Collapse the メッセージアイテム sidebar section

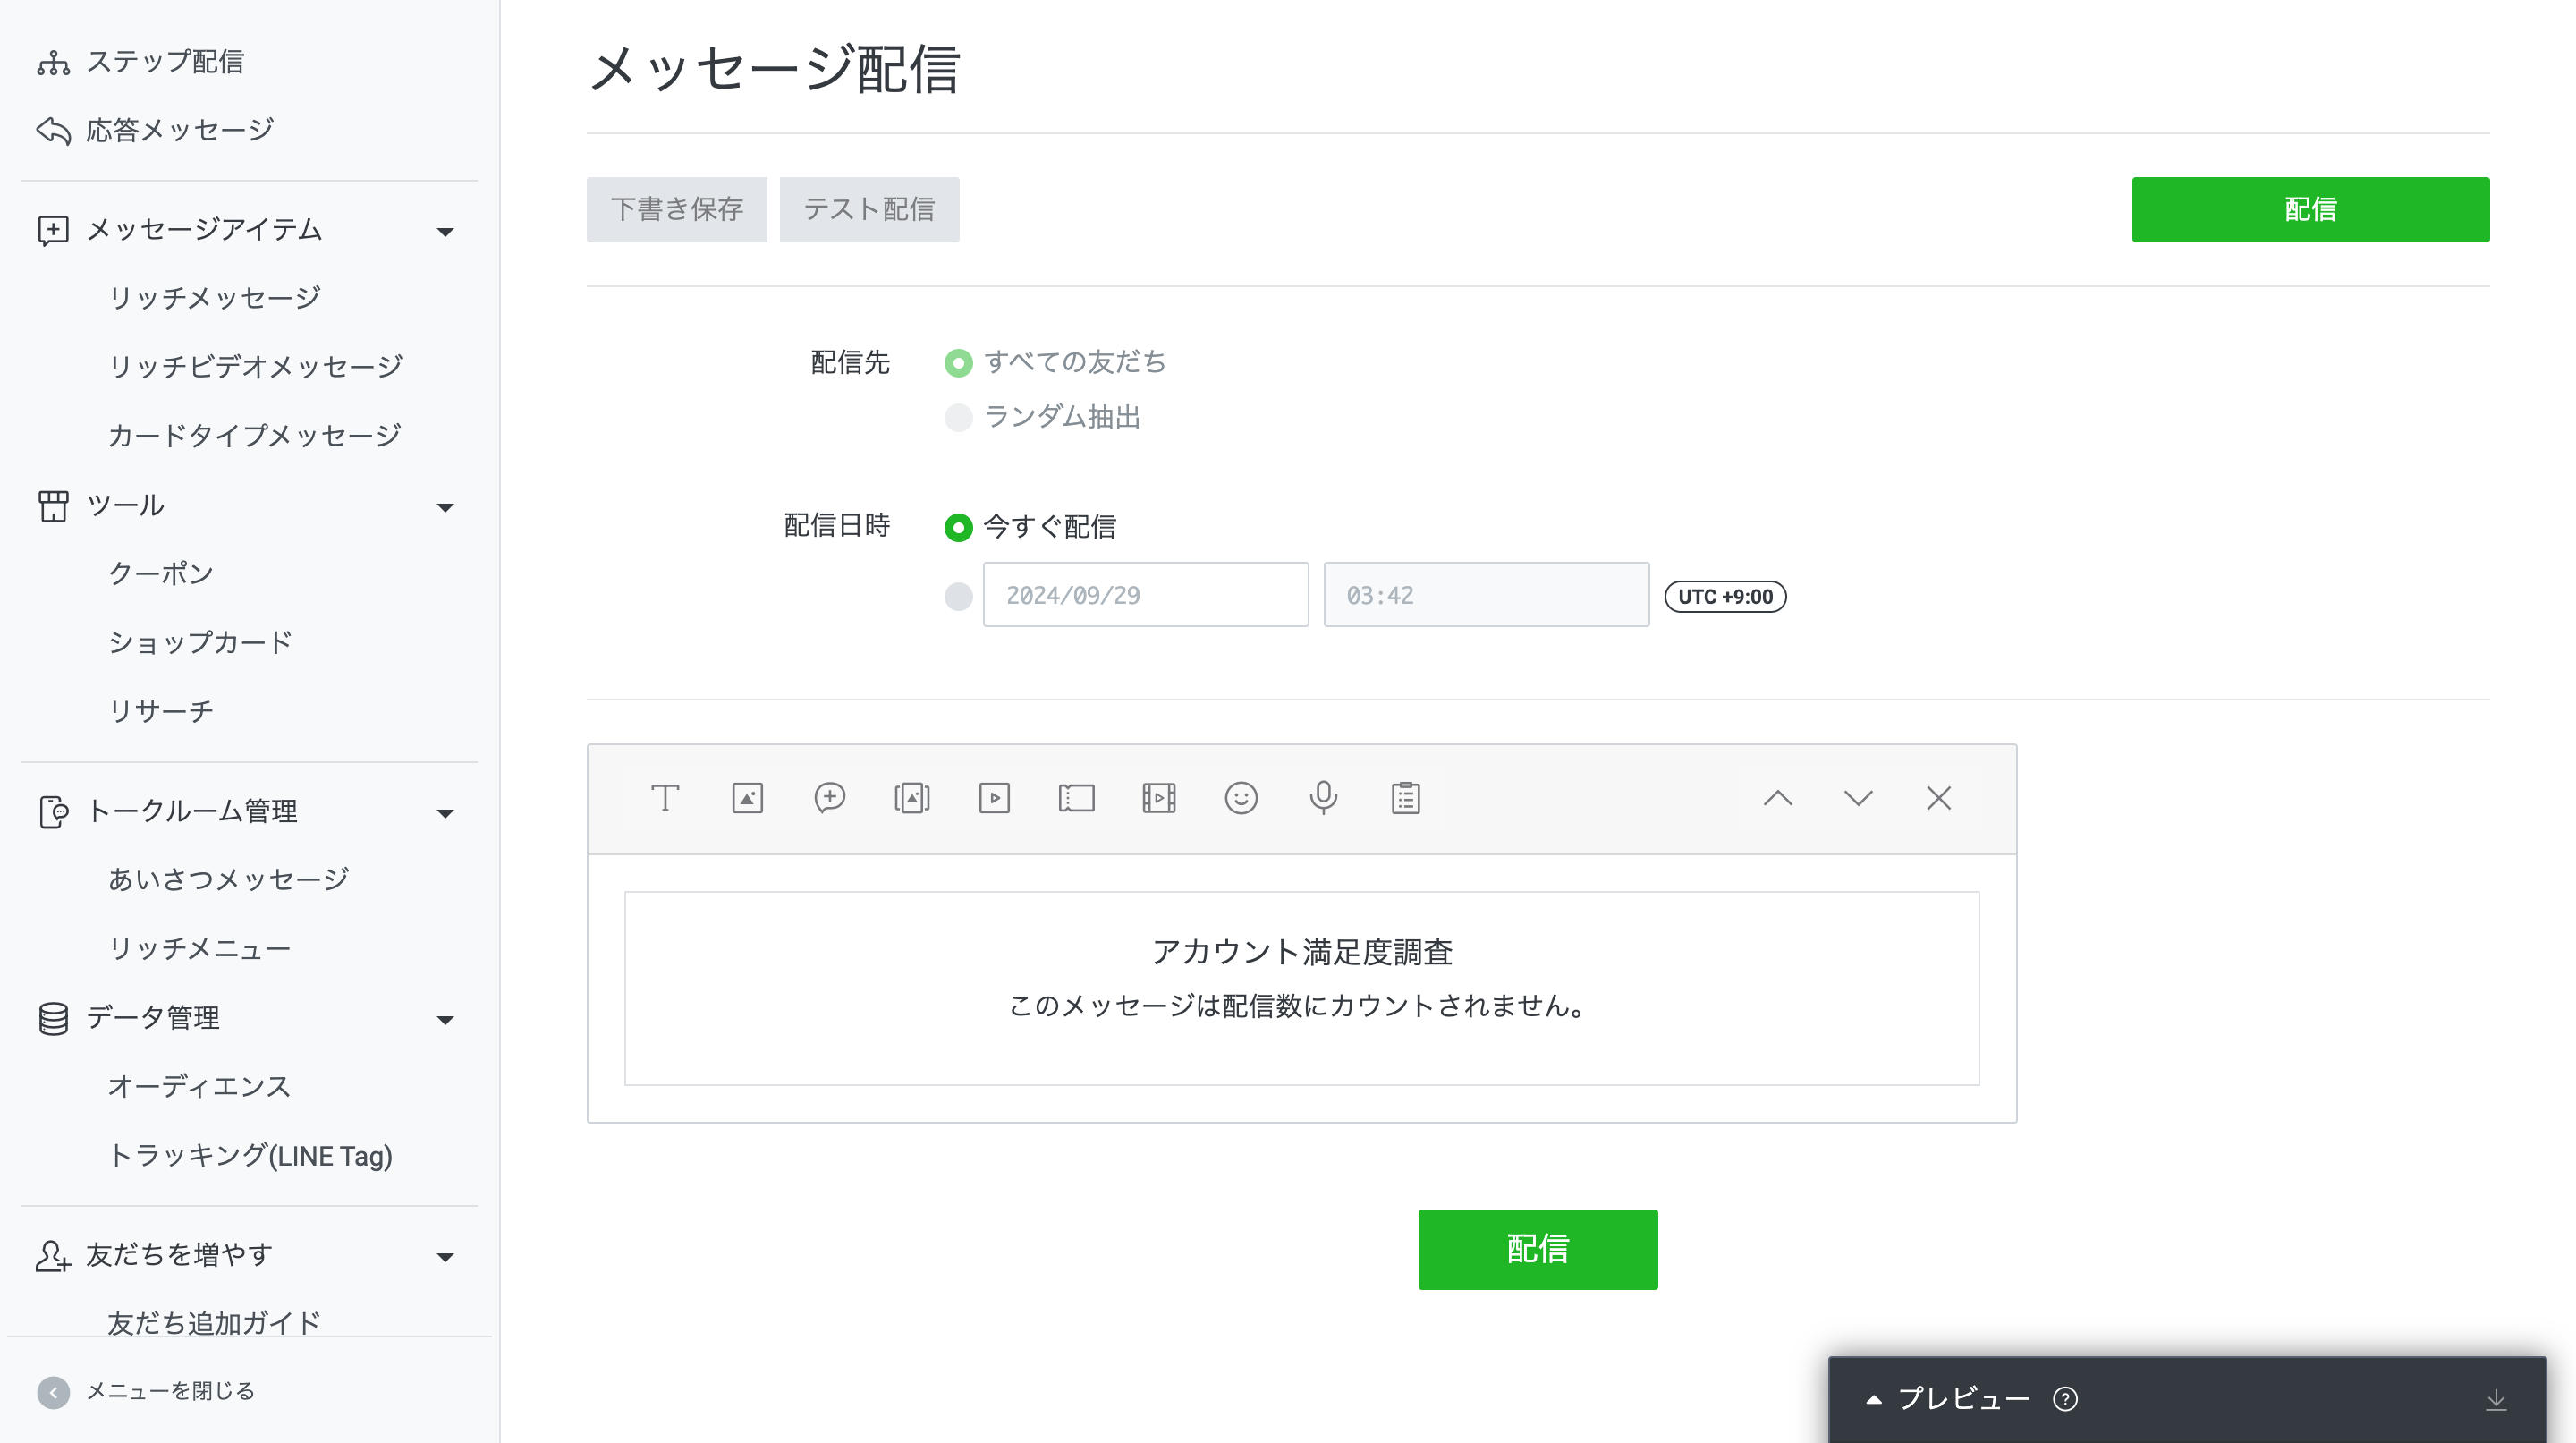445,232
